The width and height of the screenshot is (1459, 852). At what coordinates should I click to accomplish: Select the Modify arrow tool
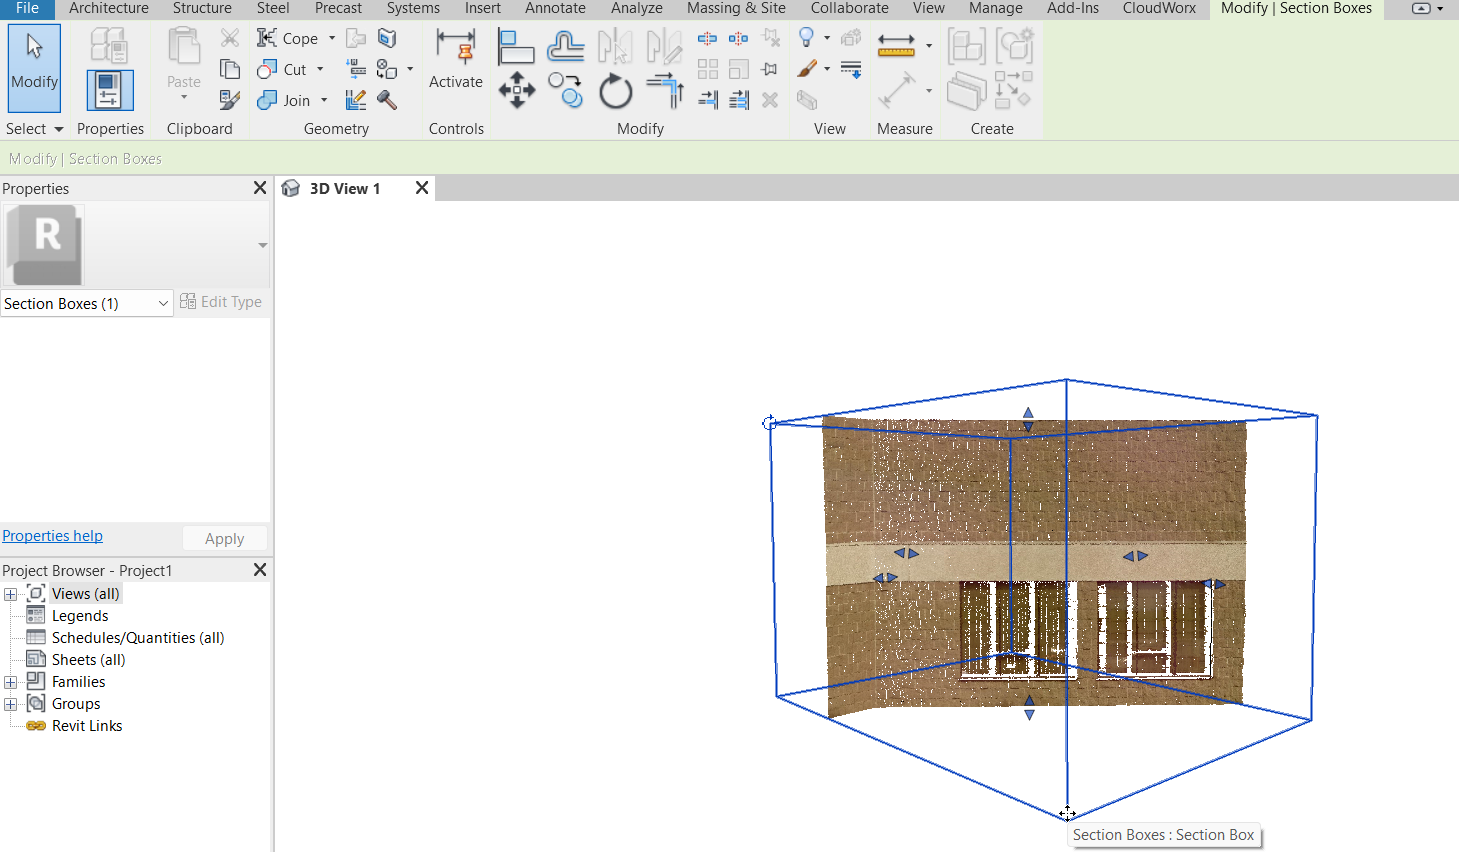tap(34, 67)
